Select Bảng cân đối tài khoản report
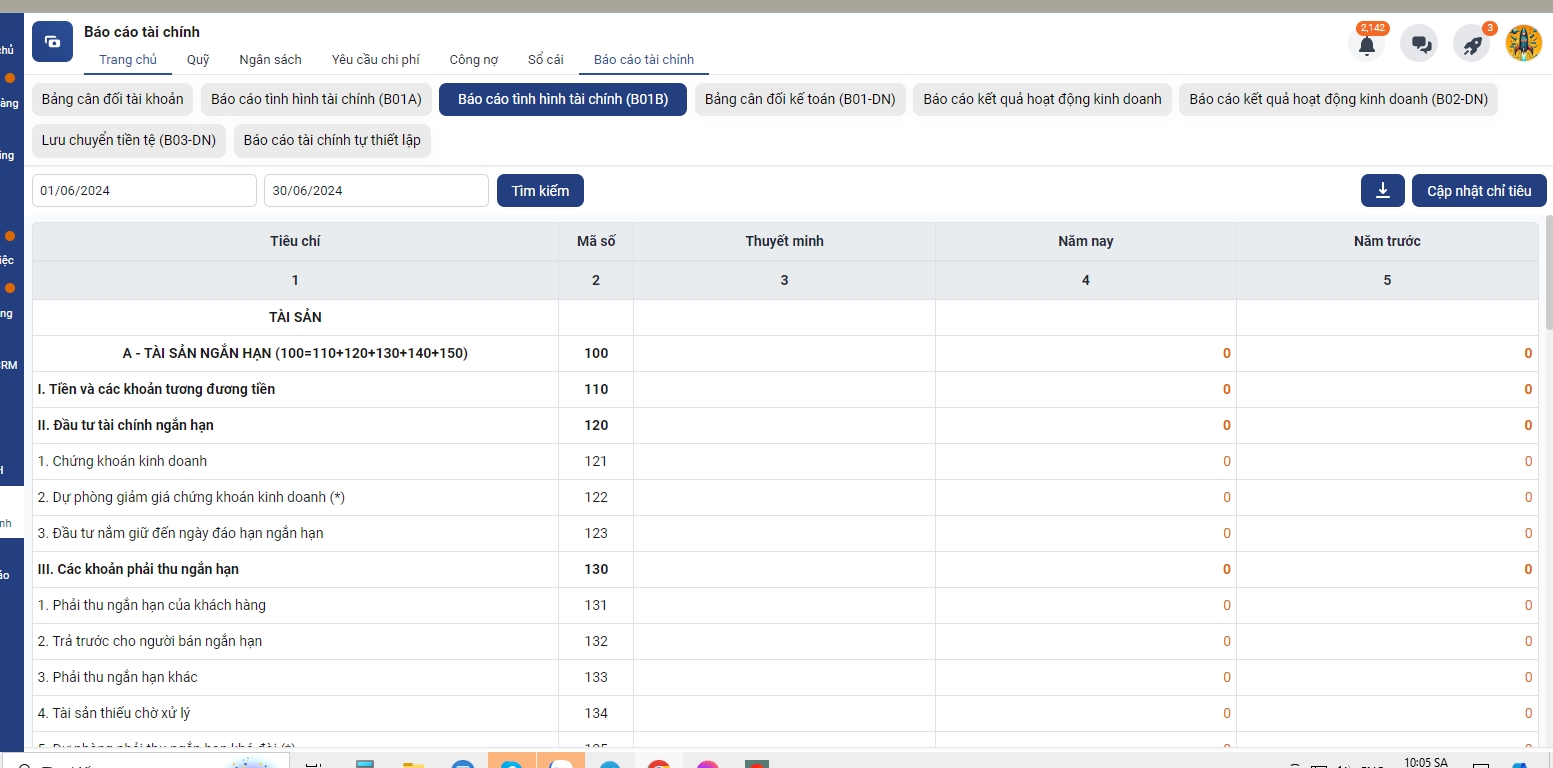The width and height of the screenshot is (1553, 768). 112,99
